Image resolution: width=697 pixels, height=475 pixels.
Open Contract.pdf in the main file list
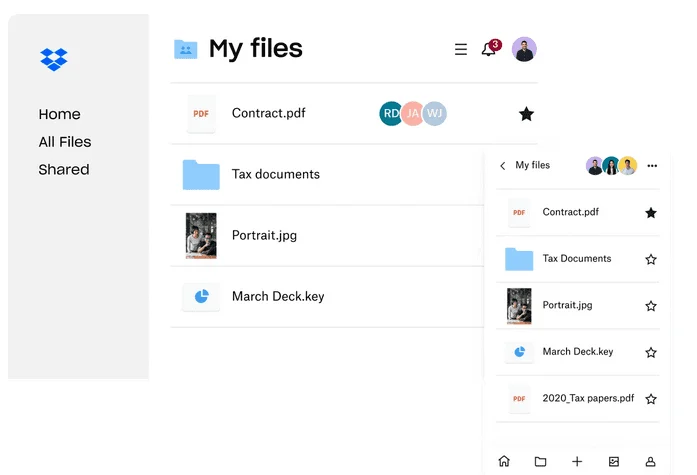click(x=268, y=113)
